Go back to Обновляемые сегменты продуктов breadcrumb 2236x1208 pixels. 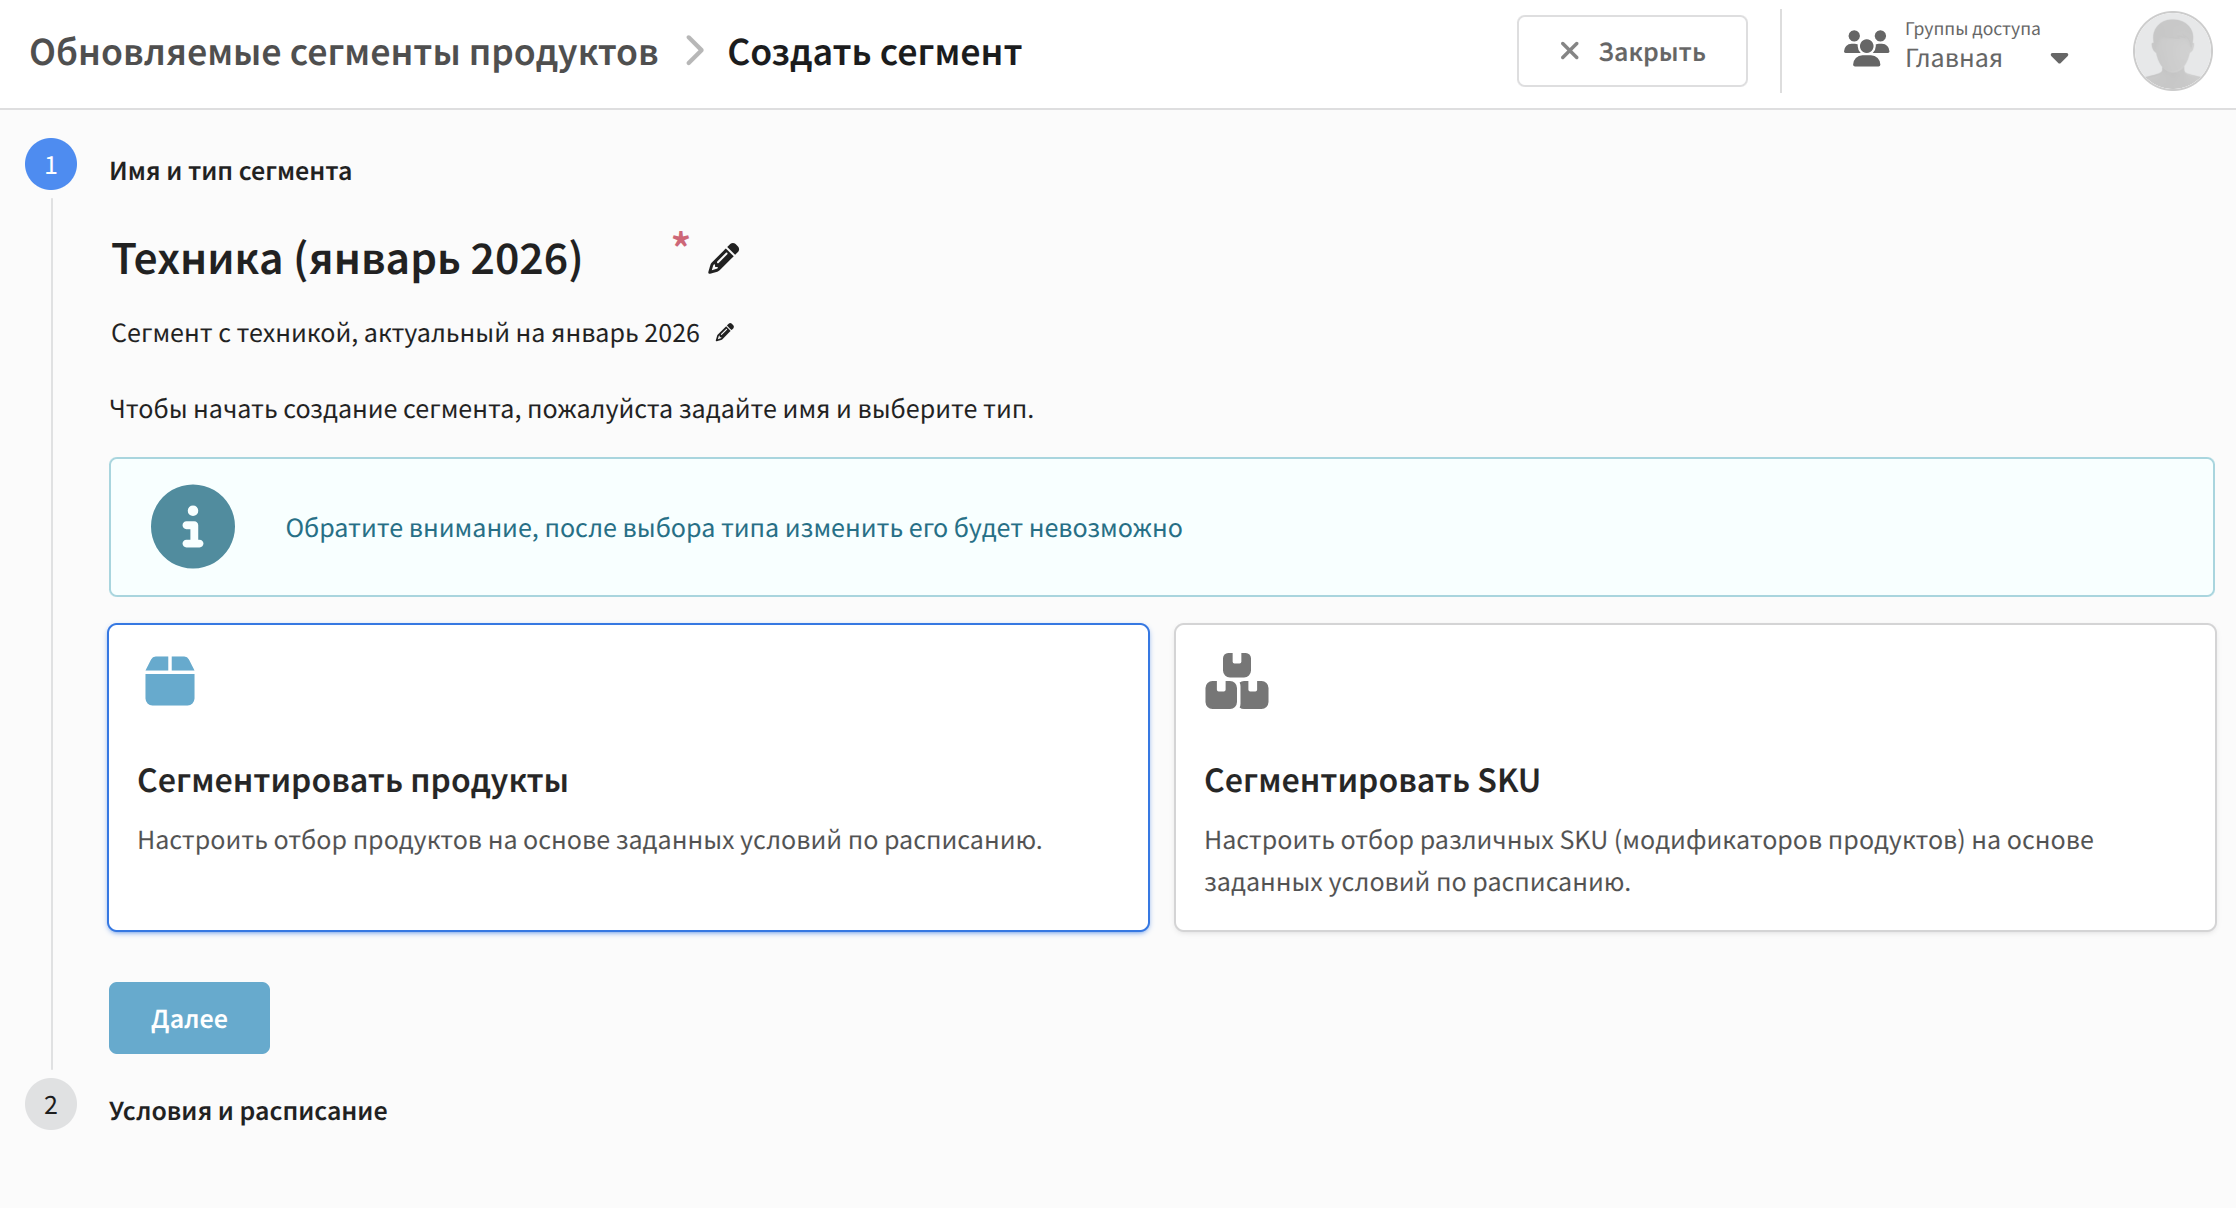pyautogui.click(x=344, y=52)
